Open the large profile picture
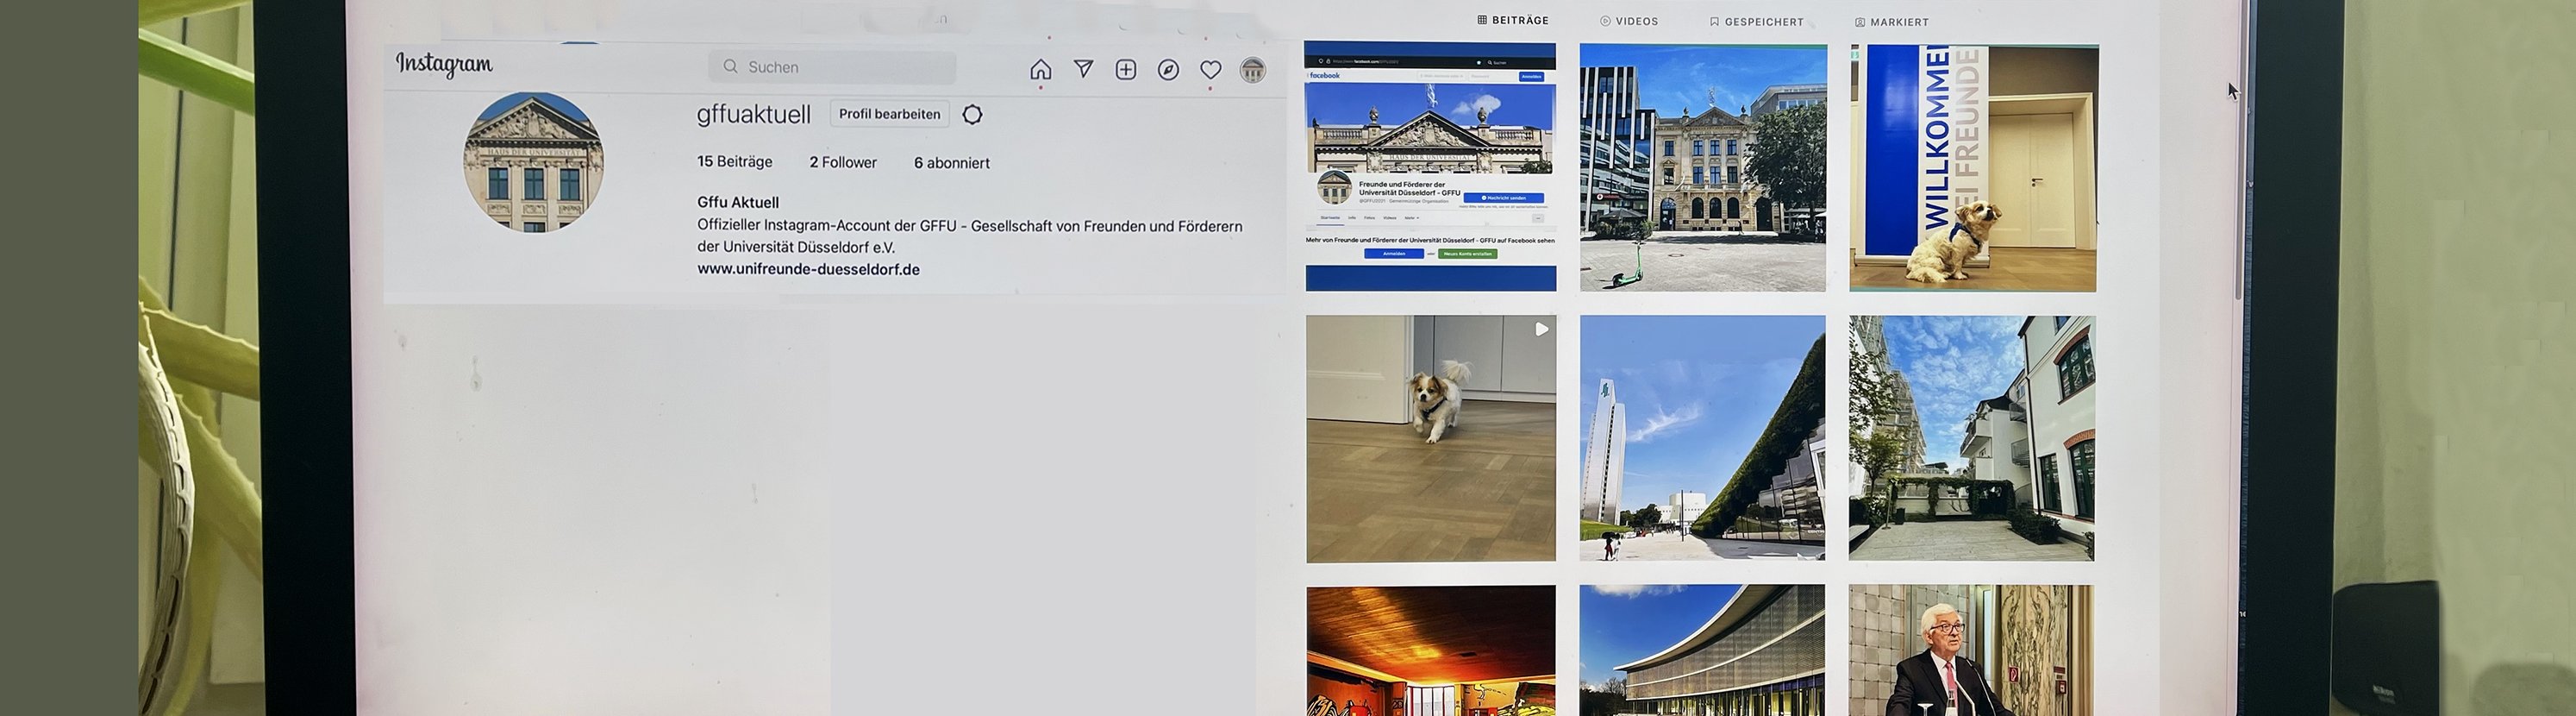2576x716 pixels. [533, 162]
